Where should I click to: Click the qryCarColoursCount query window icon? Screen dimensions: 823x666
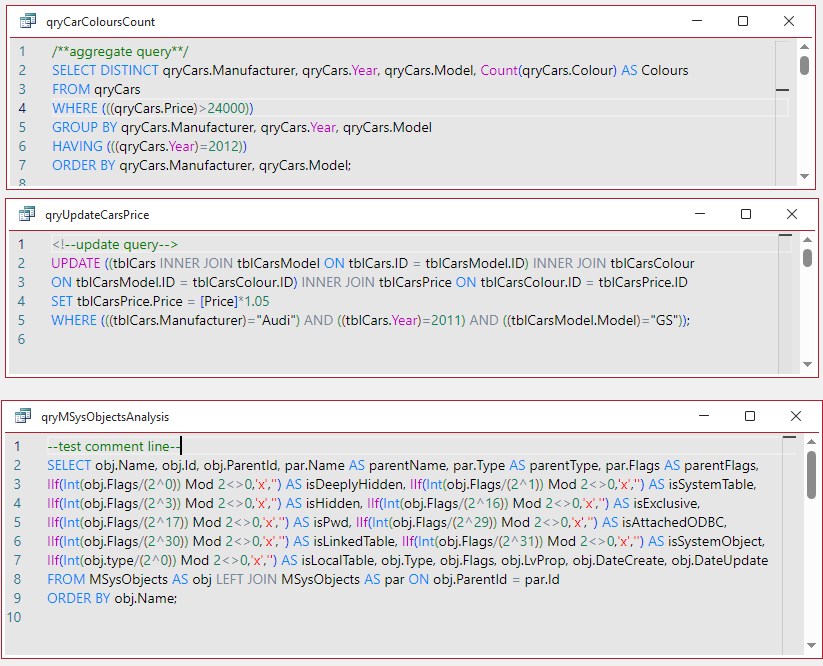28,22
